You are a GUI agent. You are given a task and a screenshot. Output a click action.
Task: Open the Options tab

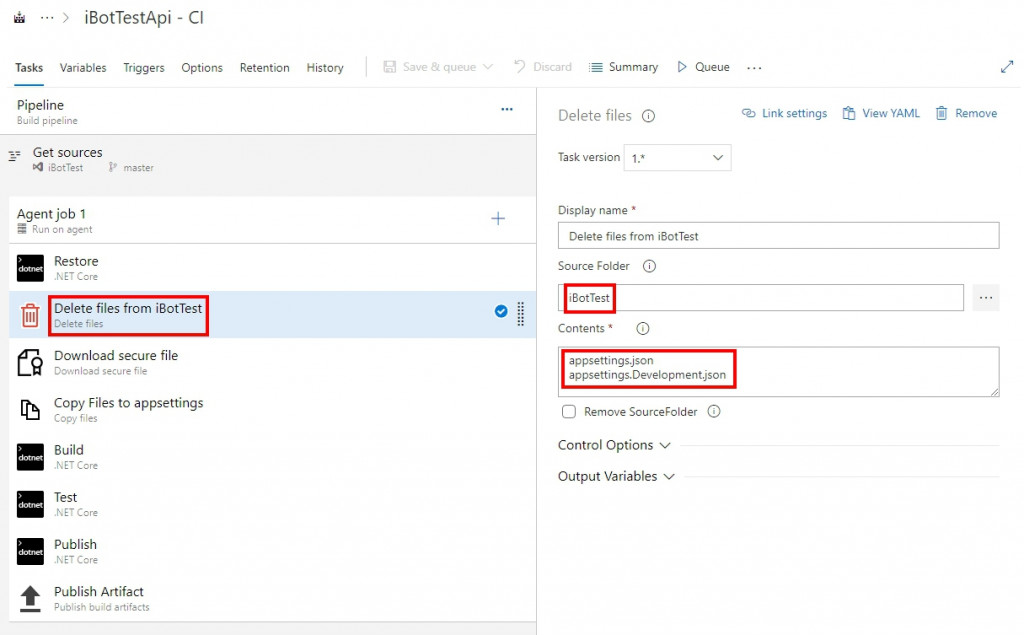coord(202,67)
